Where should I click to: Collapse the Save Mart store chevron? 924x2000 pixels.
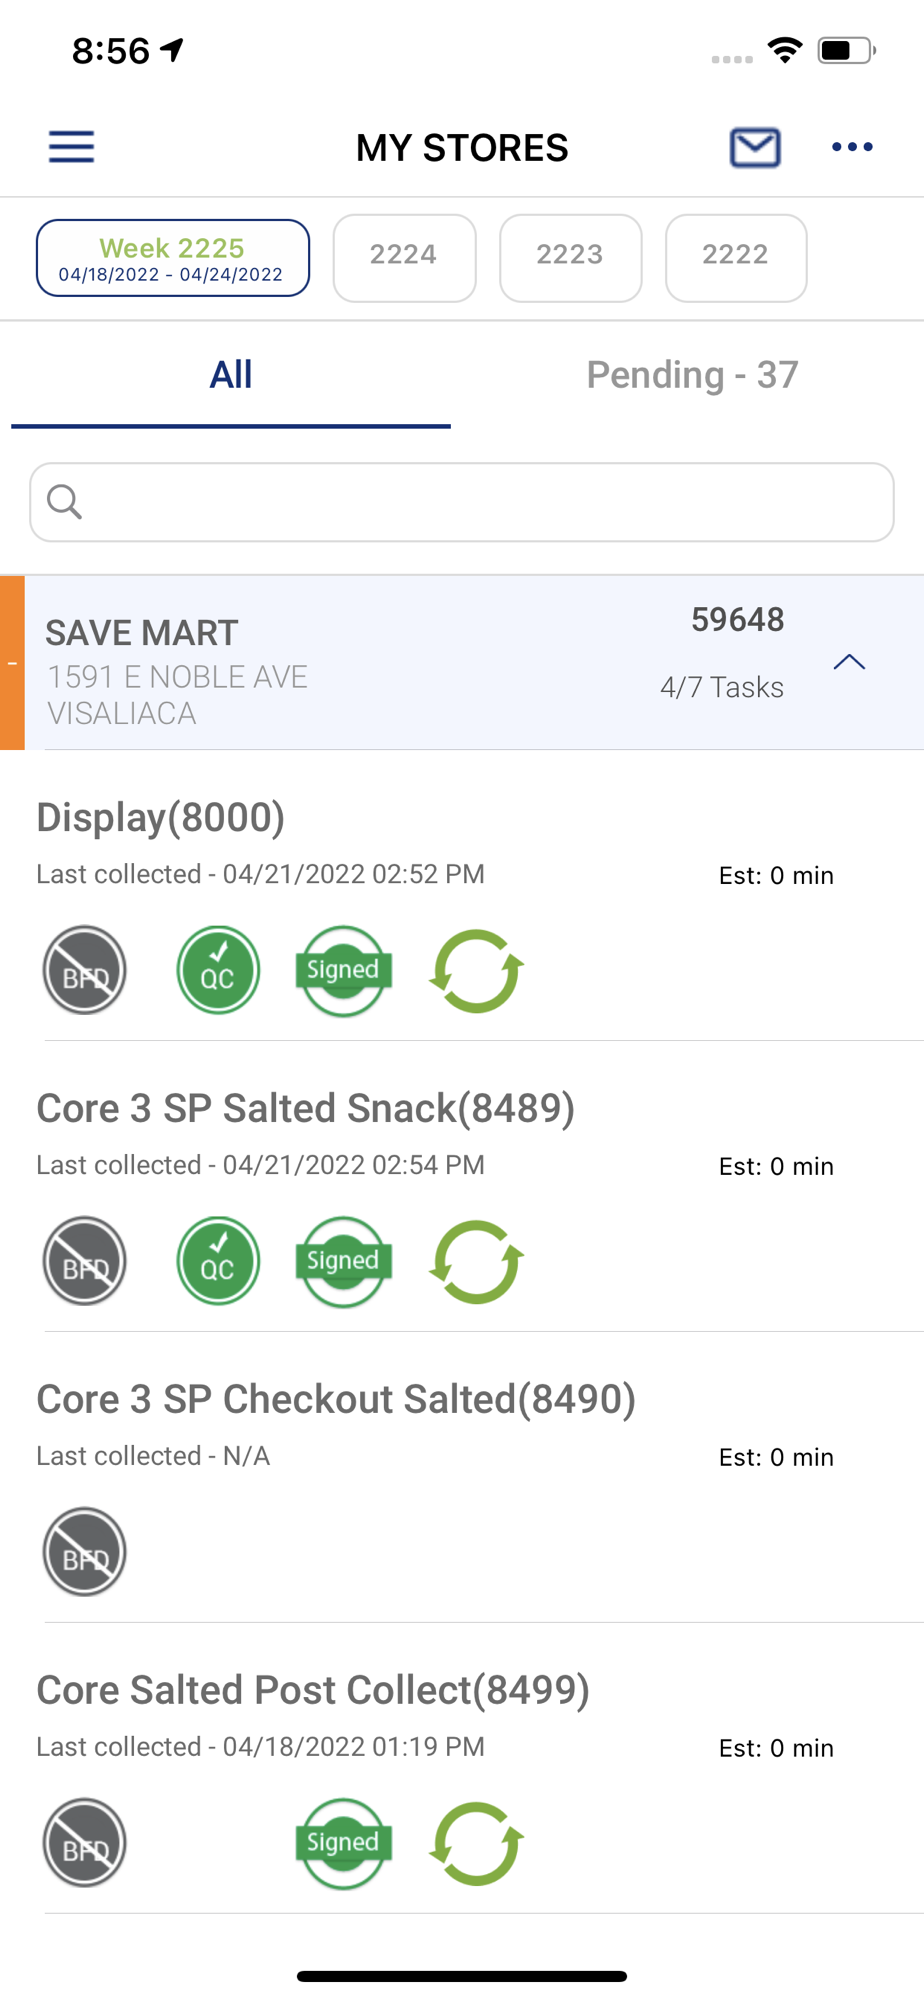[849, 662]
